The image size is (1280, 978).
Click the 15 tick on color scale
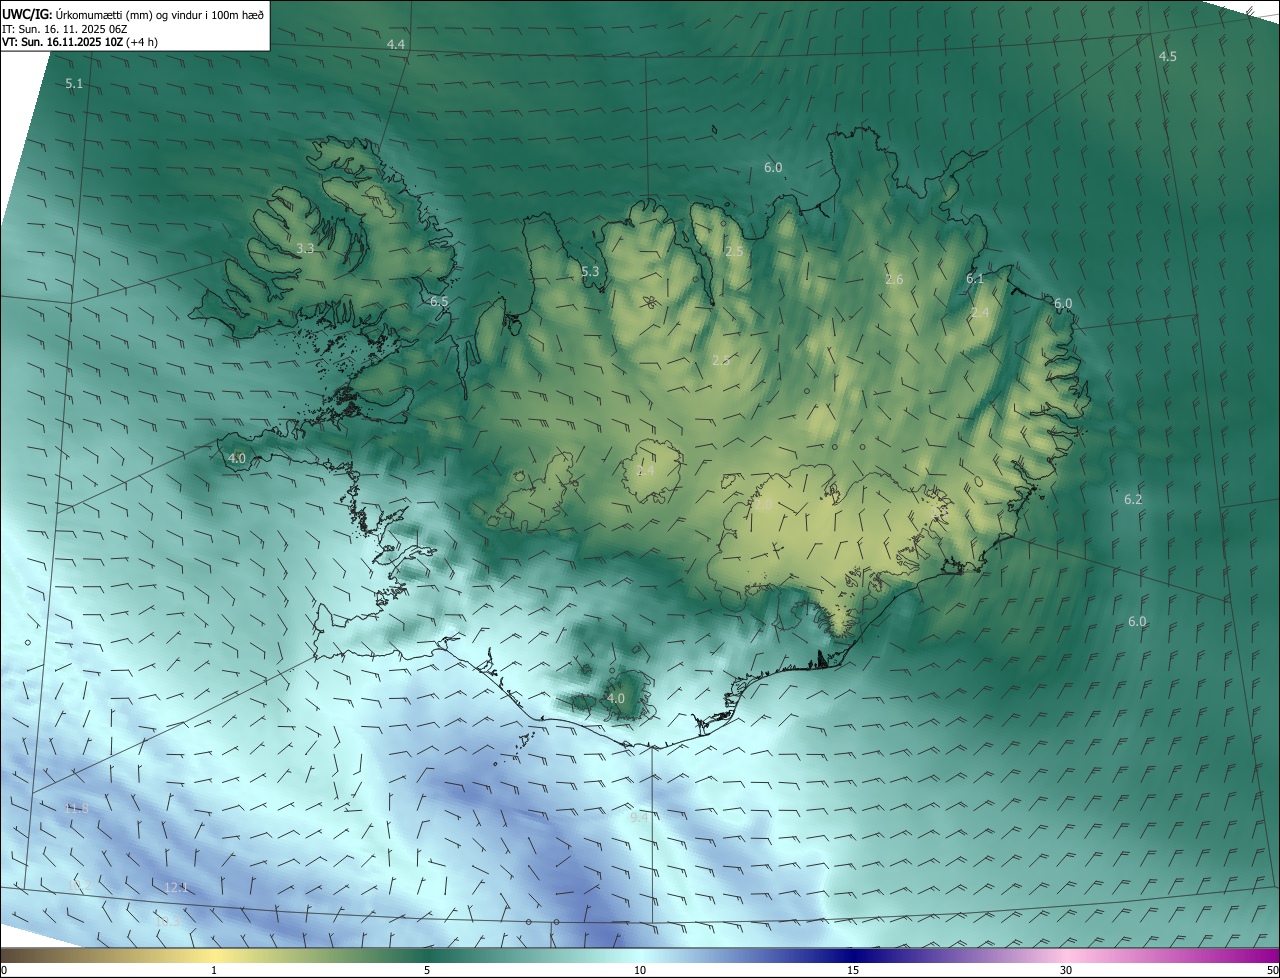(853, 970)
